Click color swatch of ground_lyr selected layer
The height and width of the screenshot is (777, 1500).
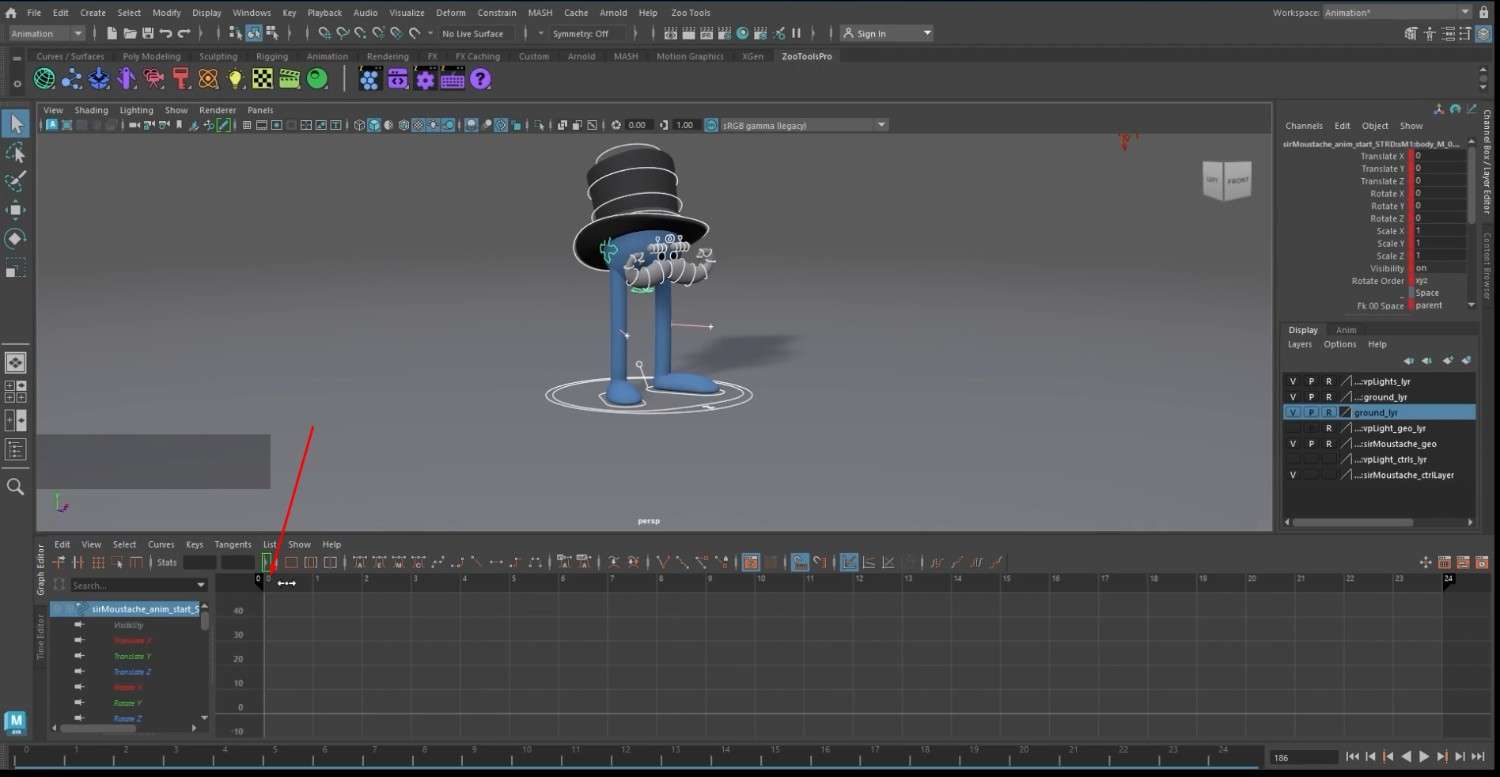[x=1346, y=412]
